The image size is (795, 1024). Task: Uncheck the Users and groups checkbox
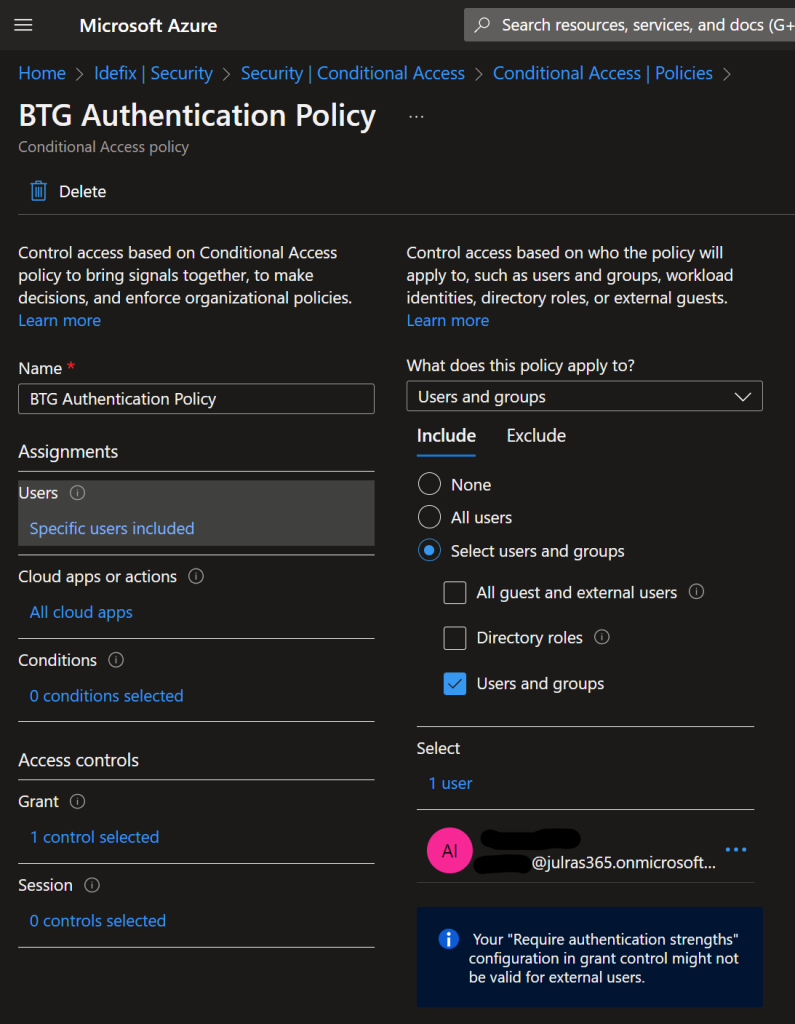click(455, 684)
